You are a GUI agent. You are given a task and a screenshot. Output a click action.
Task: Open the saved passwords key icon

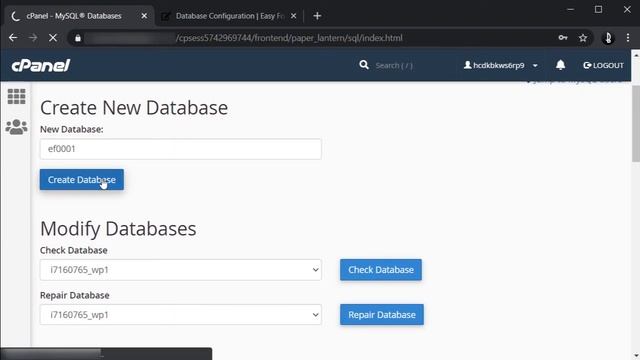tap(563, 38)
